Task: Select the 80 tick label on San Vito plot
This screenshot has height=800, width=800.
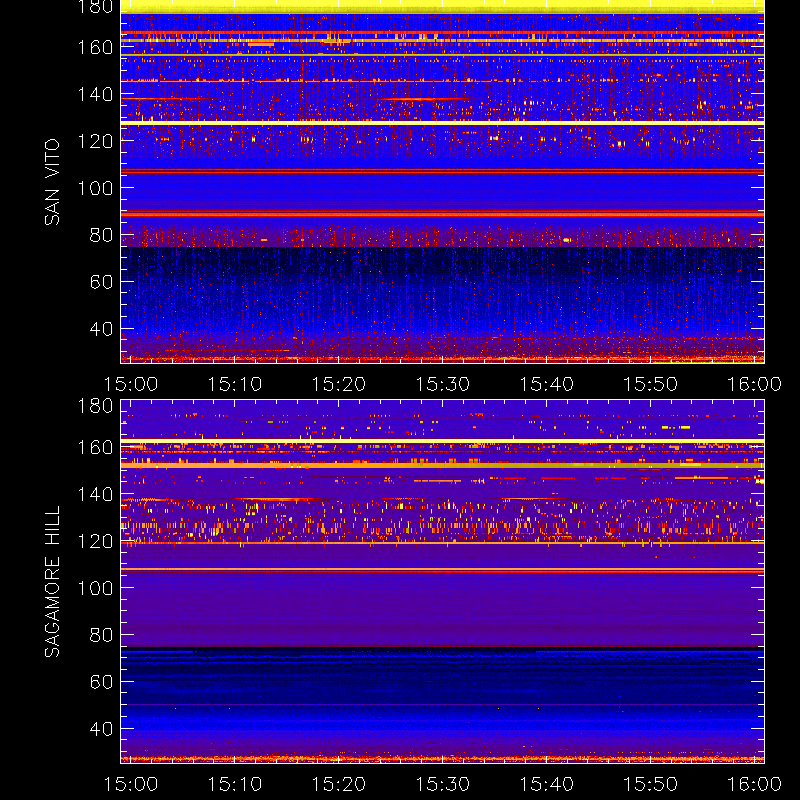Action: click(x=102, y=235)
